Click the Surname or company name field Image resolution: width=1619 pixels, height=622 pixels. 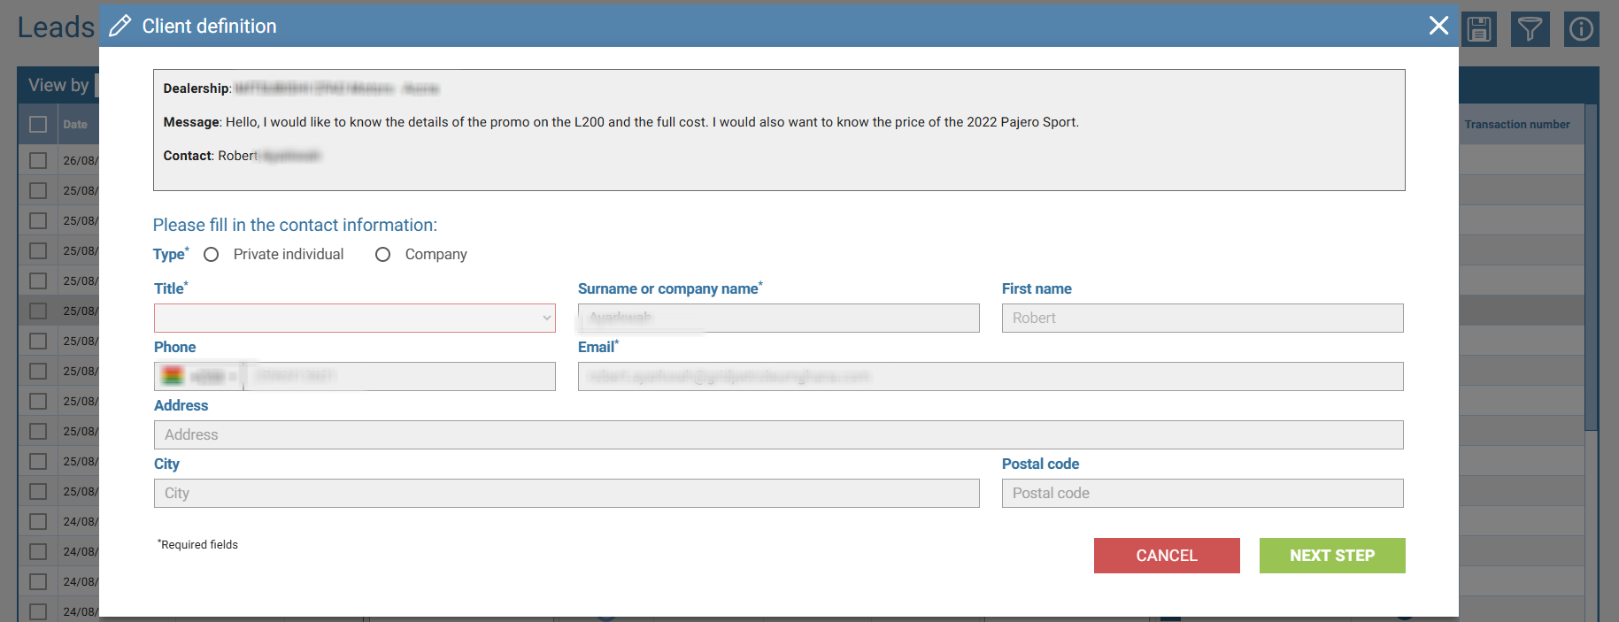pos(779,318)
